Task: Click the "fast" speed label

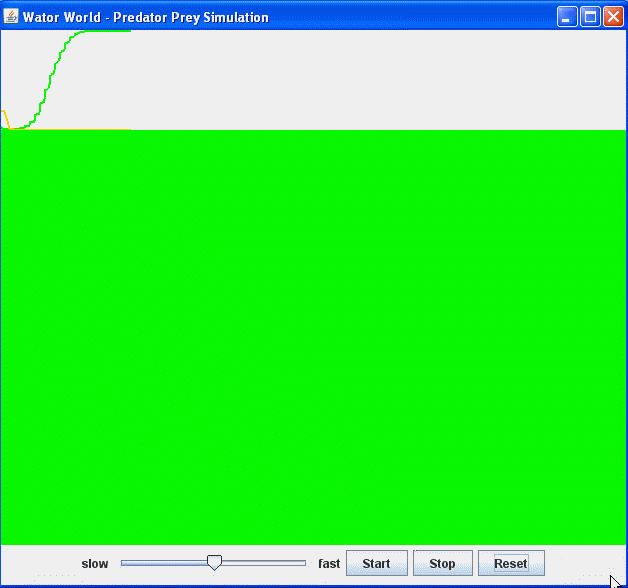Action: pyautogui.click(x=329, y=564)
